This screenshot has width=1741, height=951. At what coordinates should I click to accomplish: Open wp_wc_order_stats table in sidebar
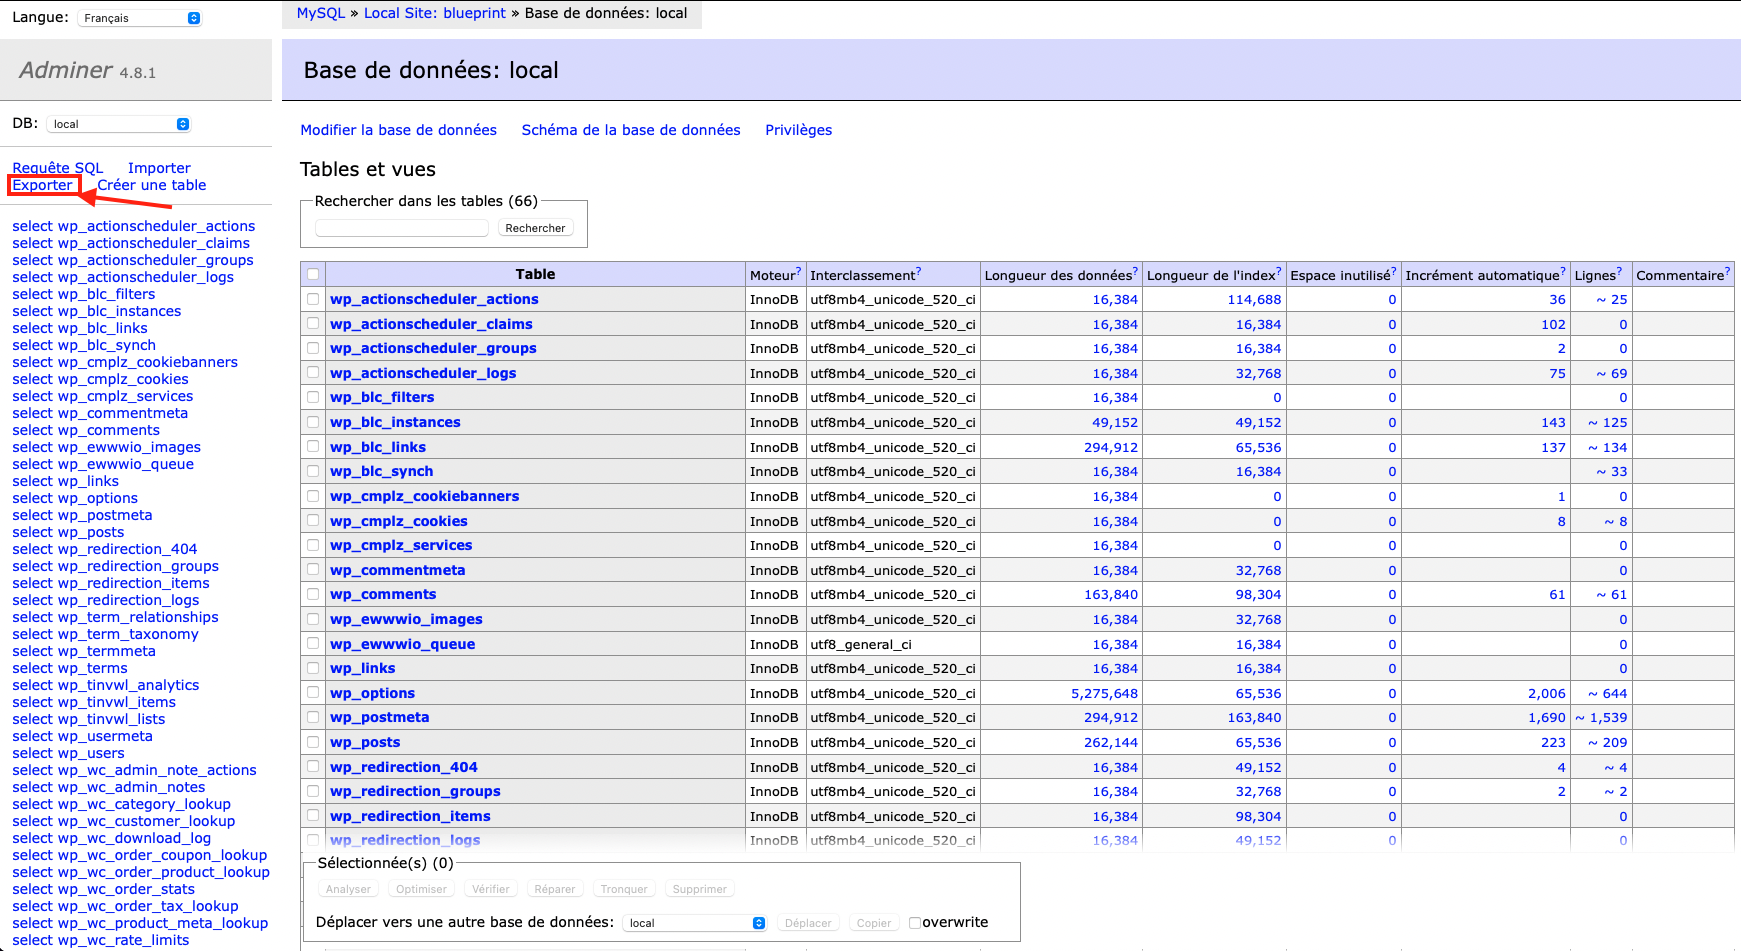tap(126, 889)
